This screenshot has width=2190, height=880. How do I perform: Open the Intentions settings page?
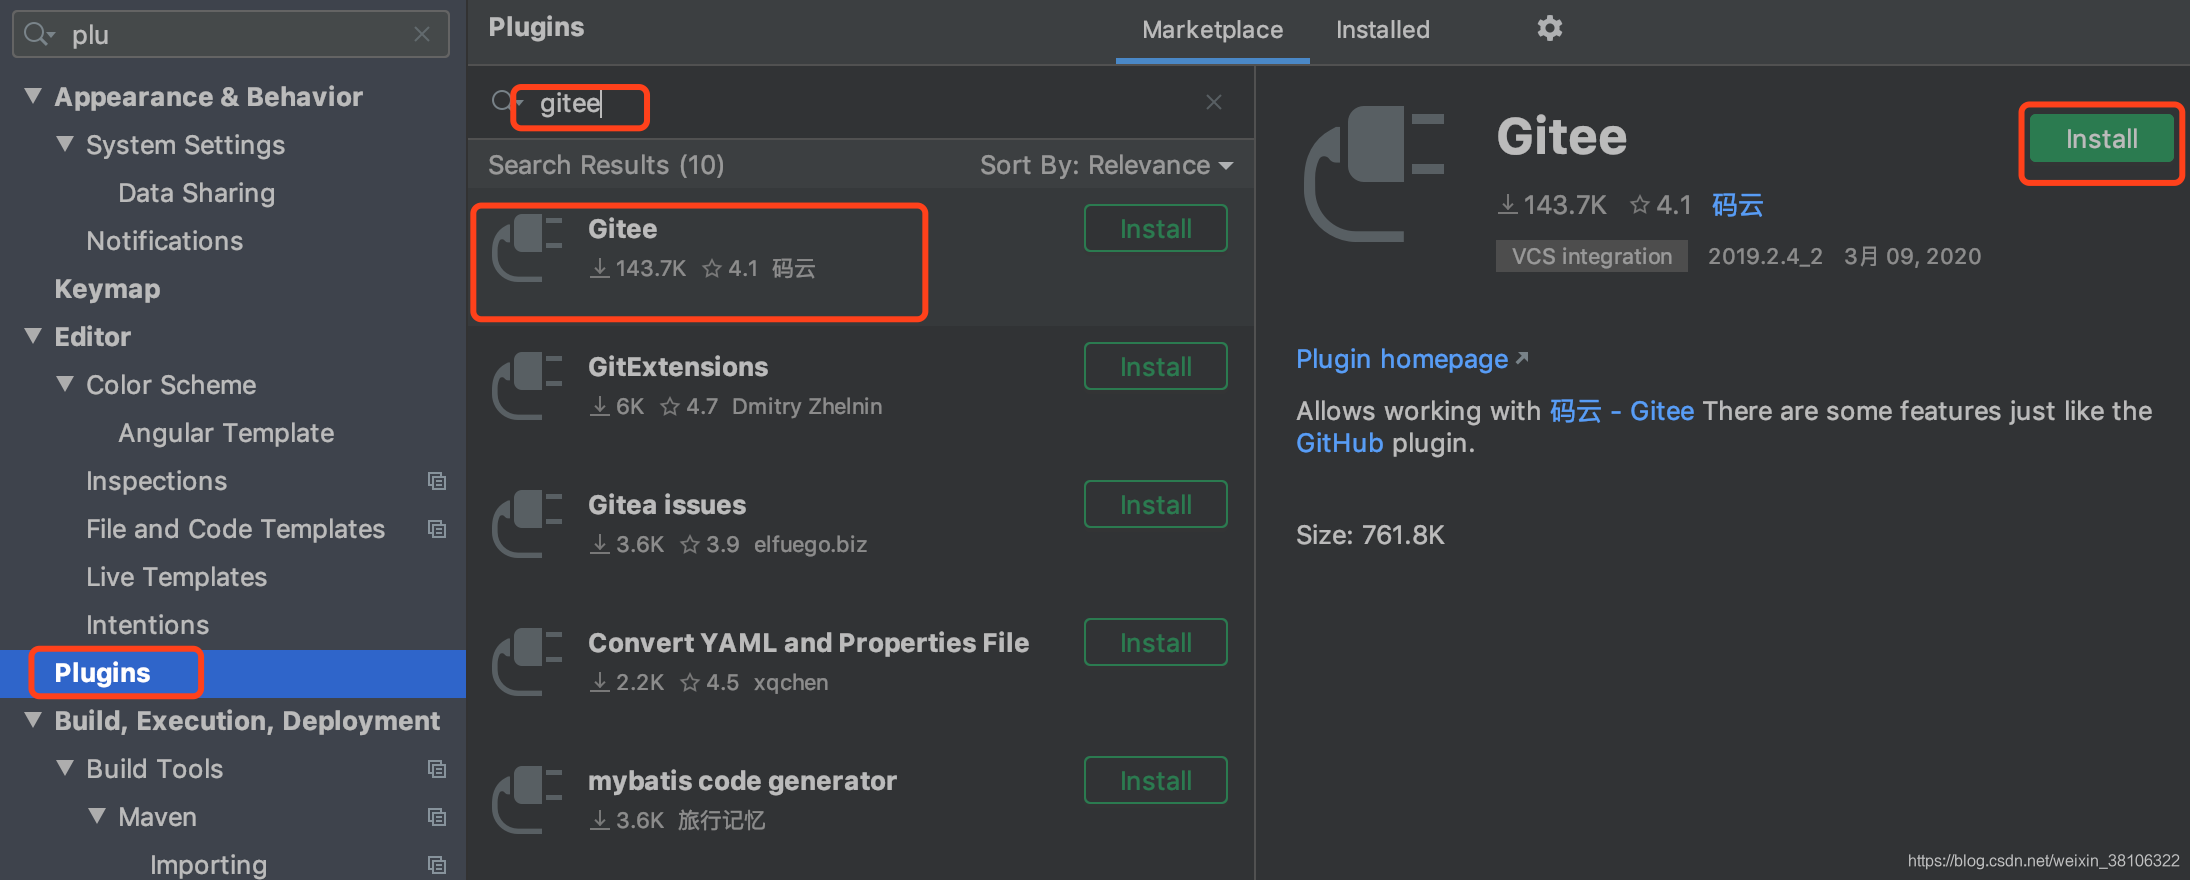pyautogui.click(x=148, y=625)
